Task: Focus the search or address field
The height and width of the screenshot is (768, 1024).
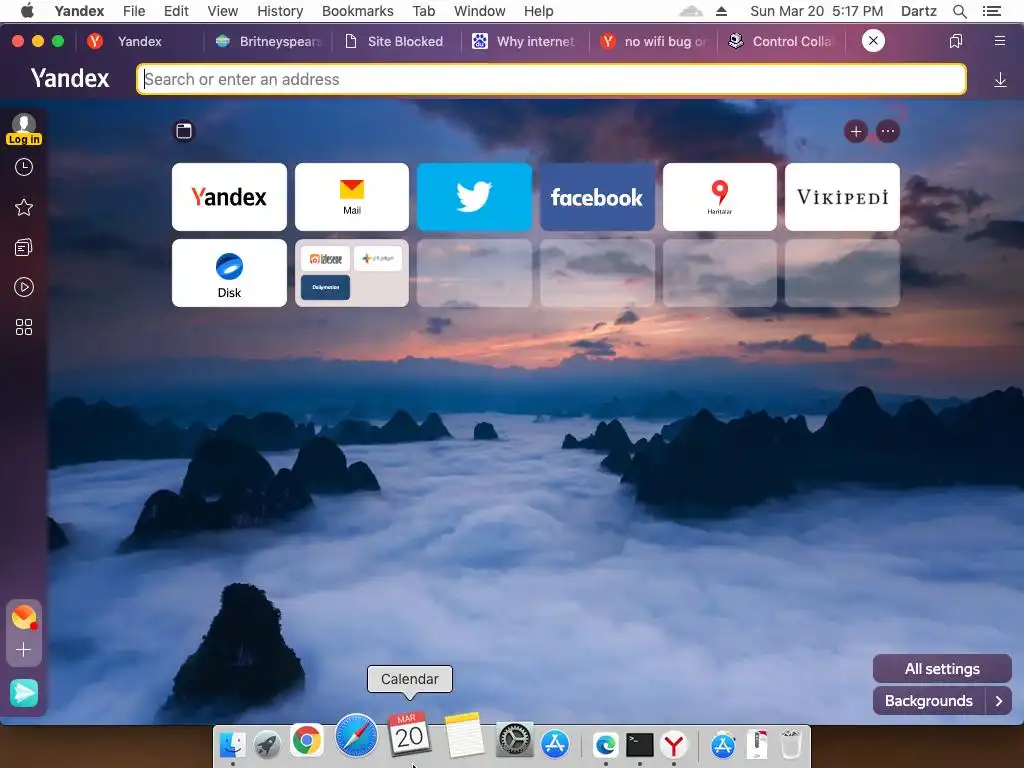Action: click(551, 80)
